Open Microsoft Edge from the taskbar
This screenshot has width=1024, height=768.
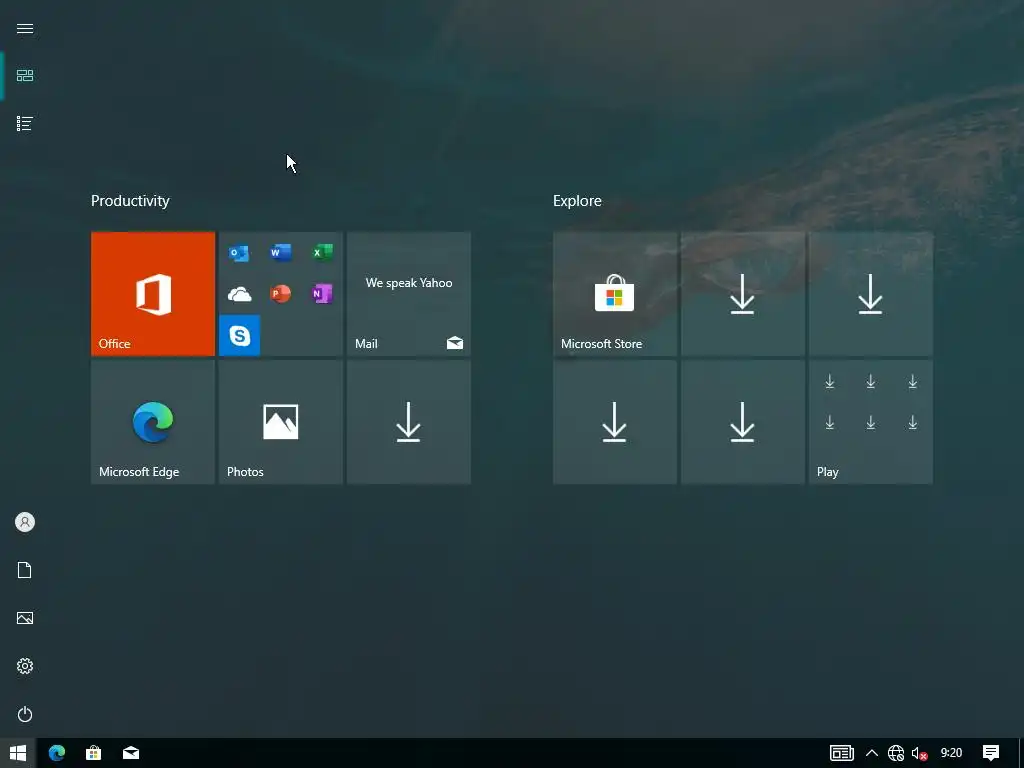pyautogui.click(x=57, y=753)
